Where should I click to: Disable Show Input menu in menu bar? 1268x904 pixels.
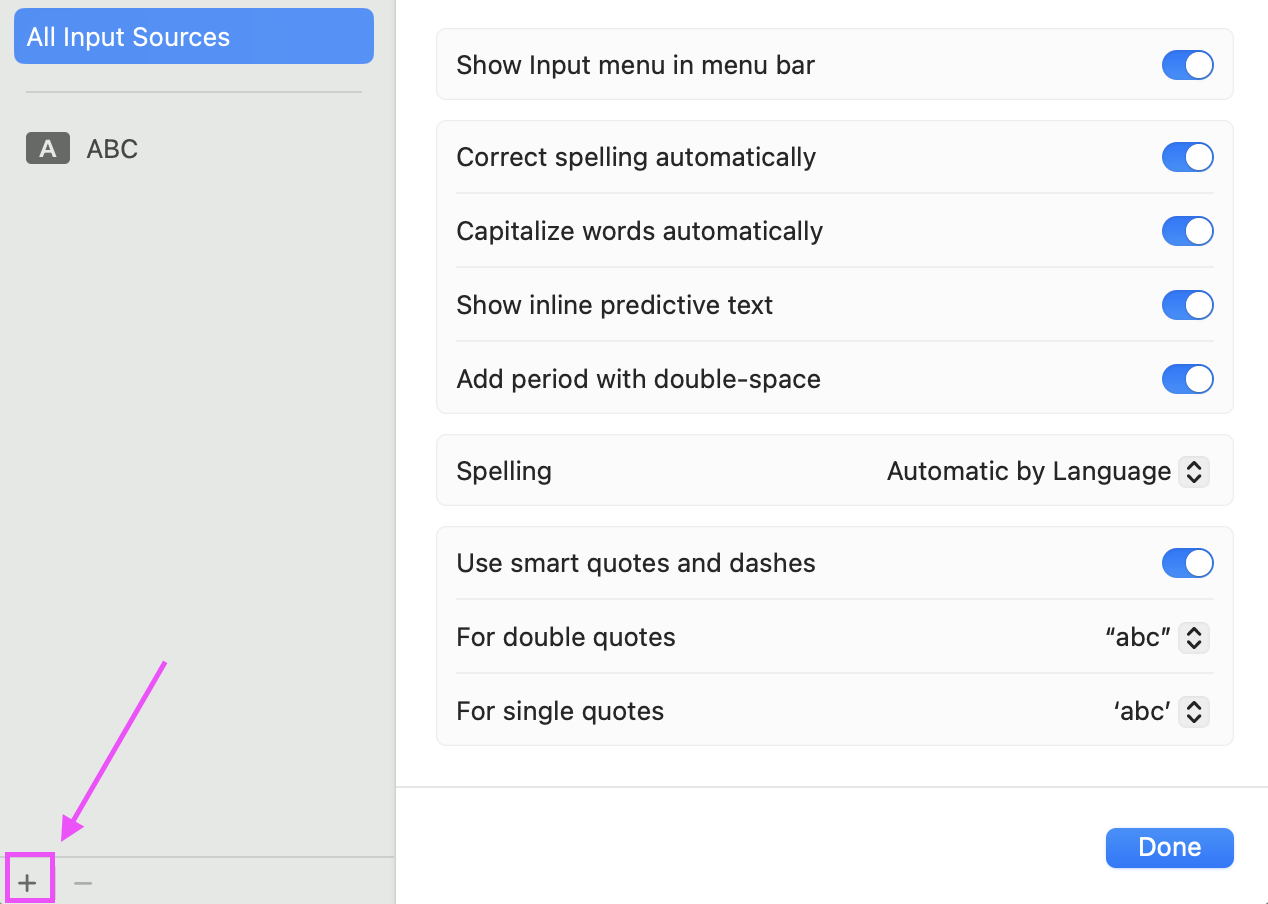pos(1187,65)
